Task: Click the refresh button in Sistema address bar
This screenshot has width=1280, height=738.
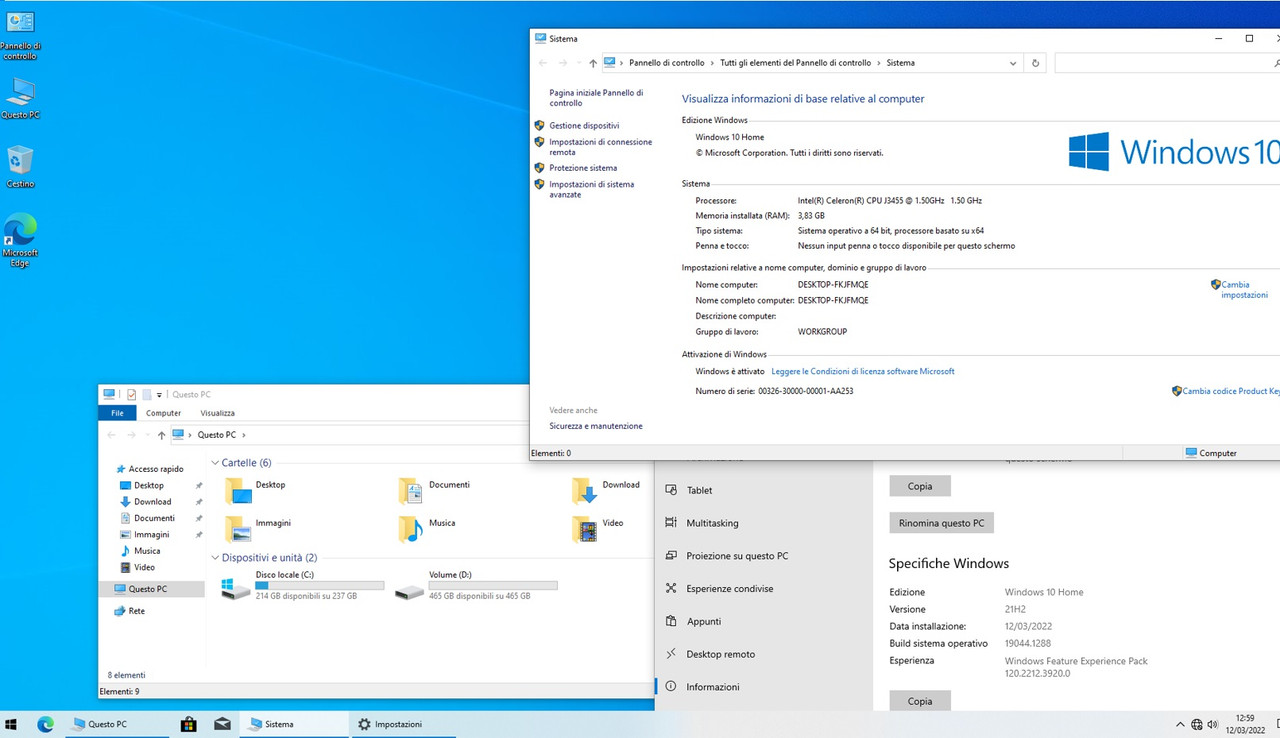Action: [x=1035, y=63]
